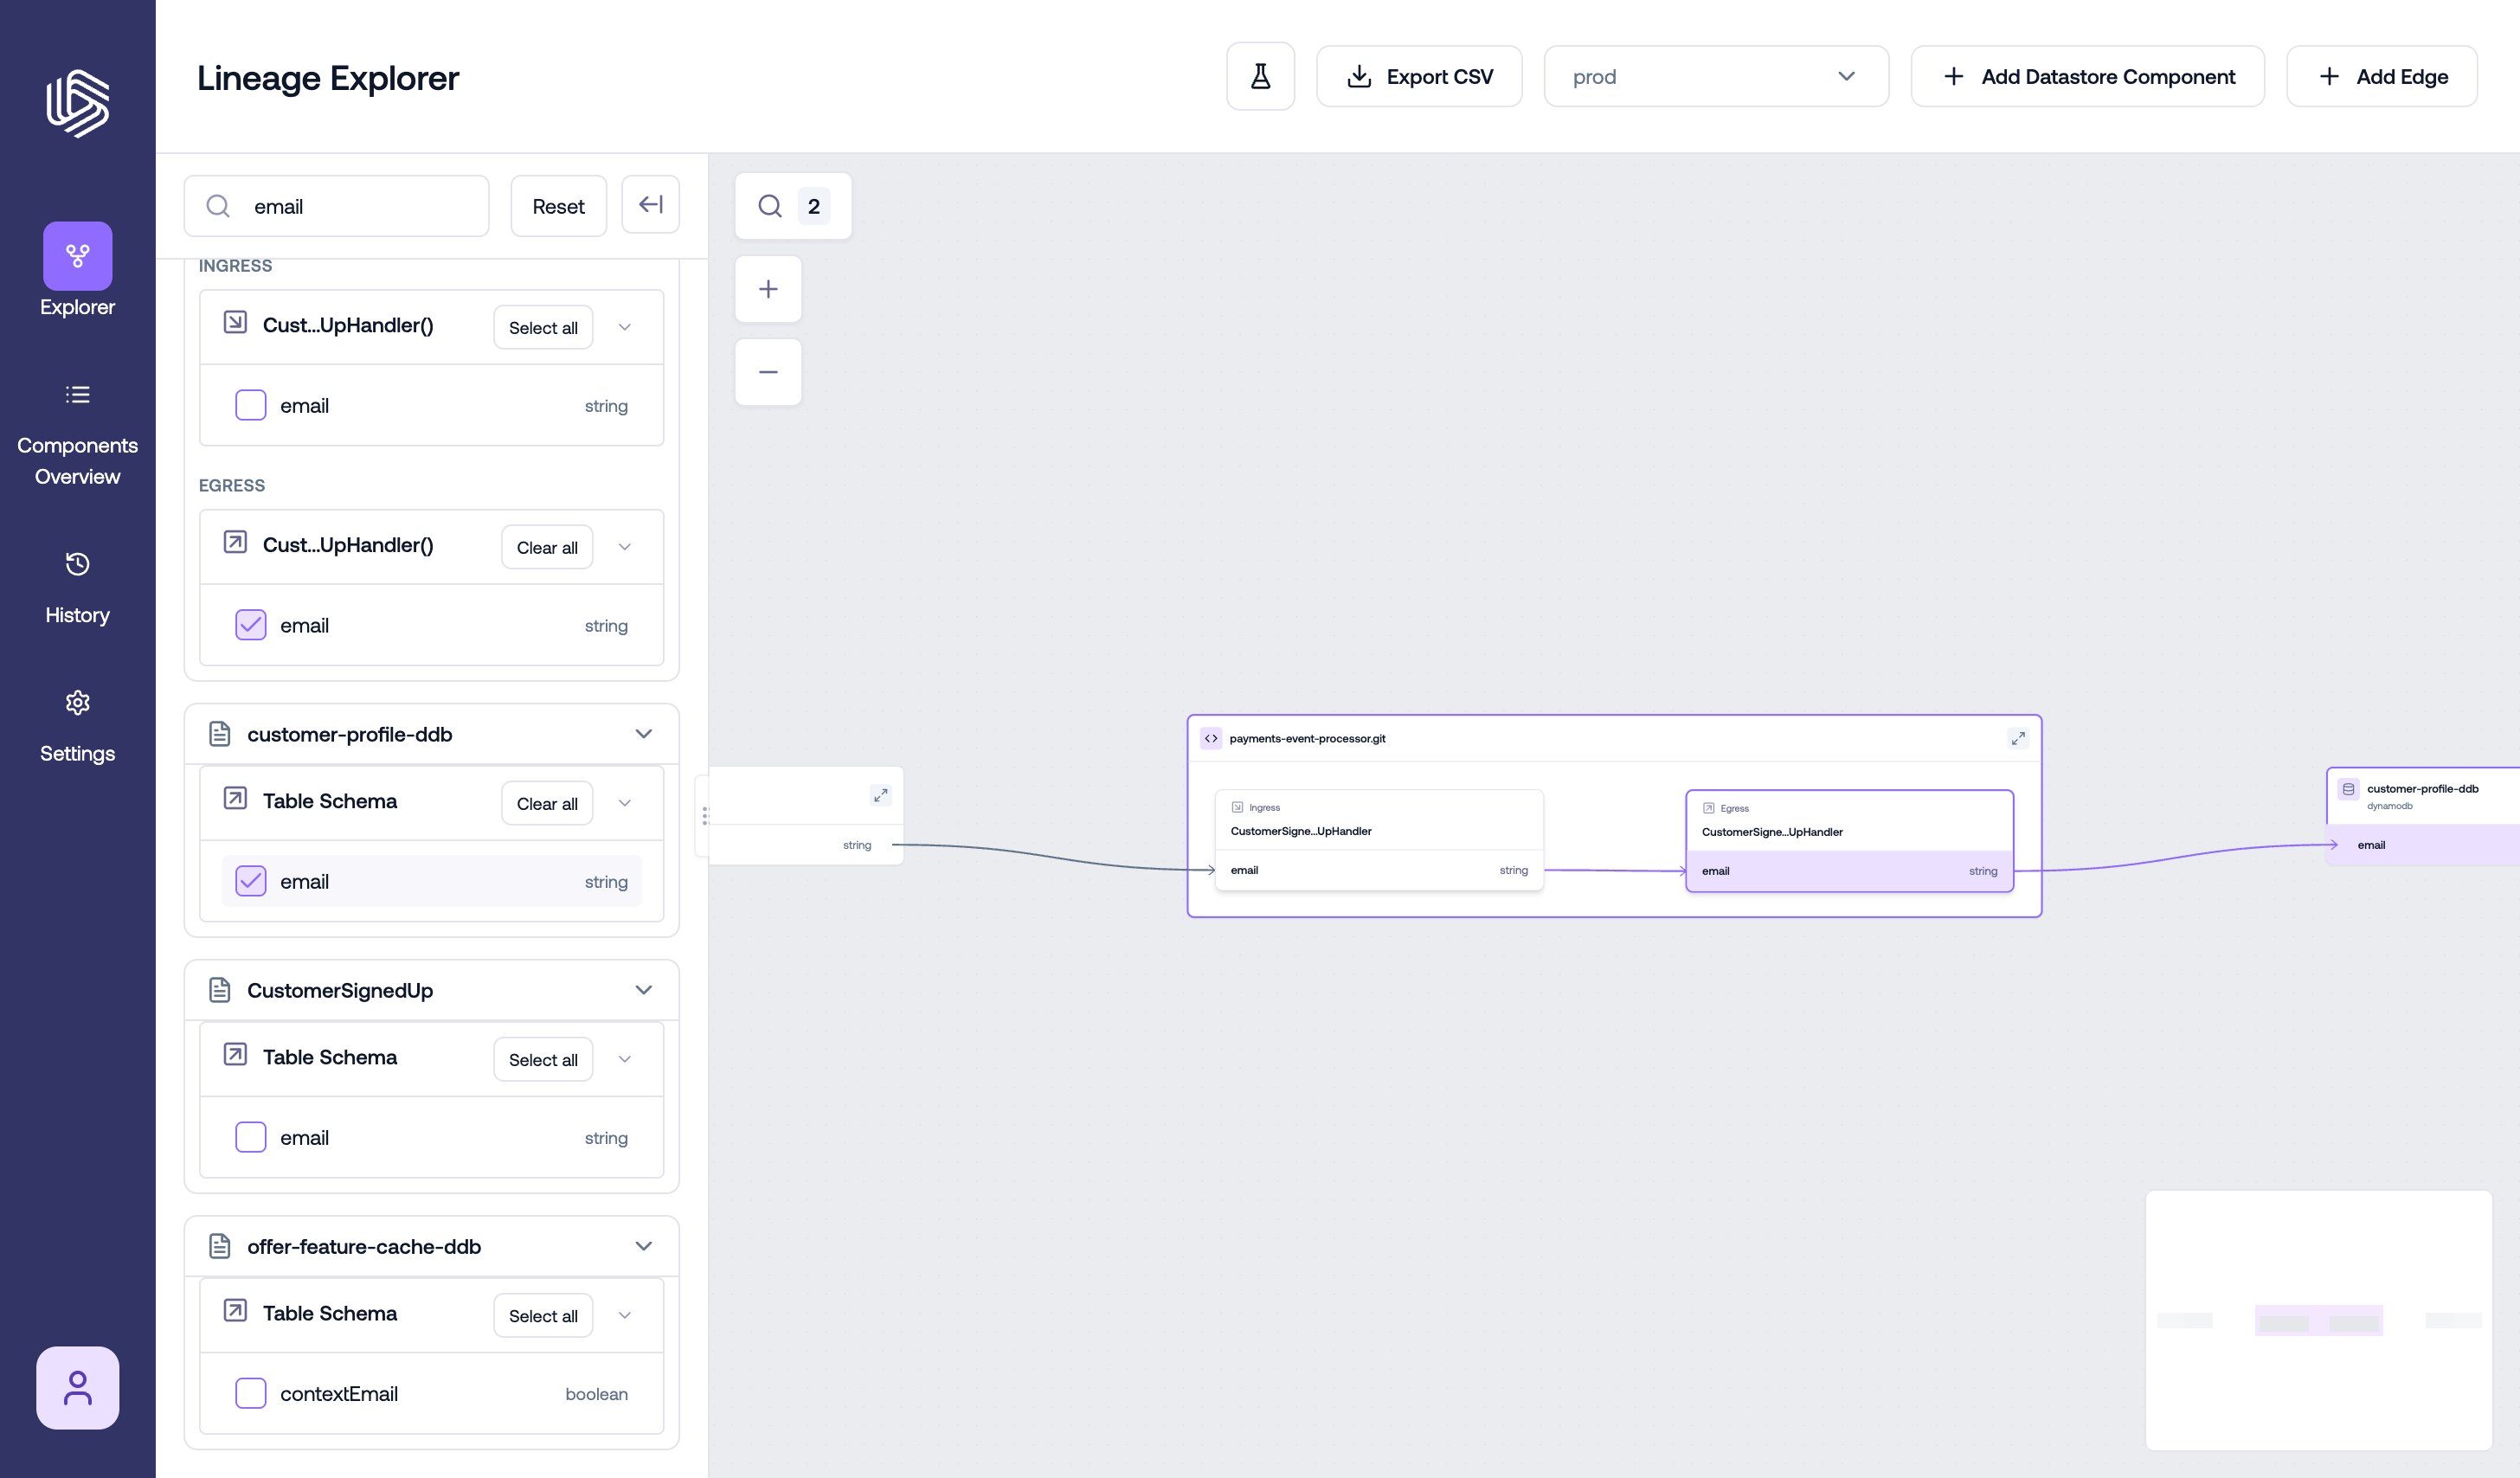2520x1478 pixels.
Task: Click customer-profile-ddb Table Schema arrow icon
Action: point(235,798)
